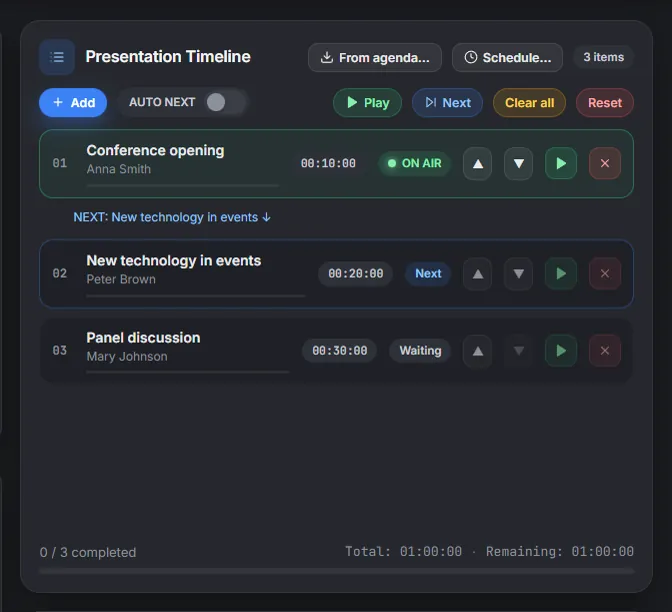Viewport: 672px width, 612px height.
Task: Move New technology in events down
Action: [519, 273]
